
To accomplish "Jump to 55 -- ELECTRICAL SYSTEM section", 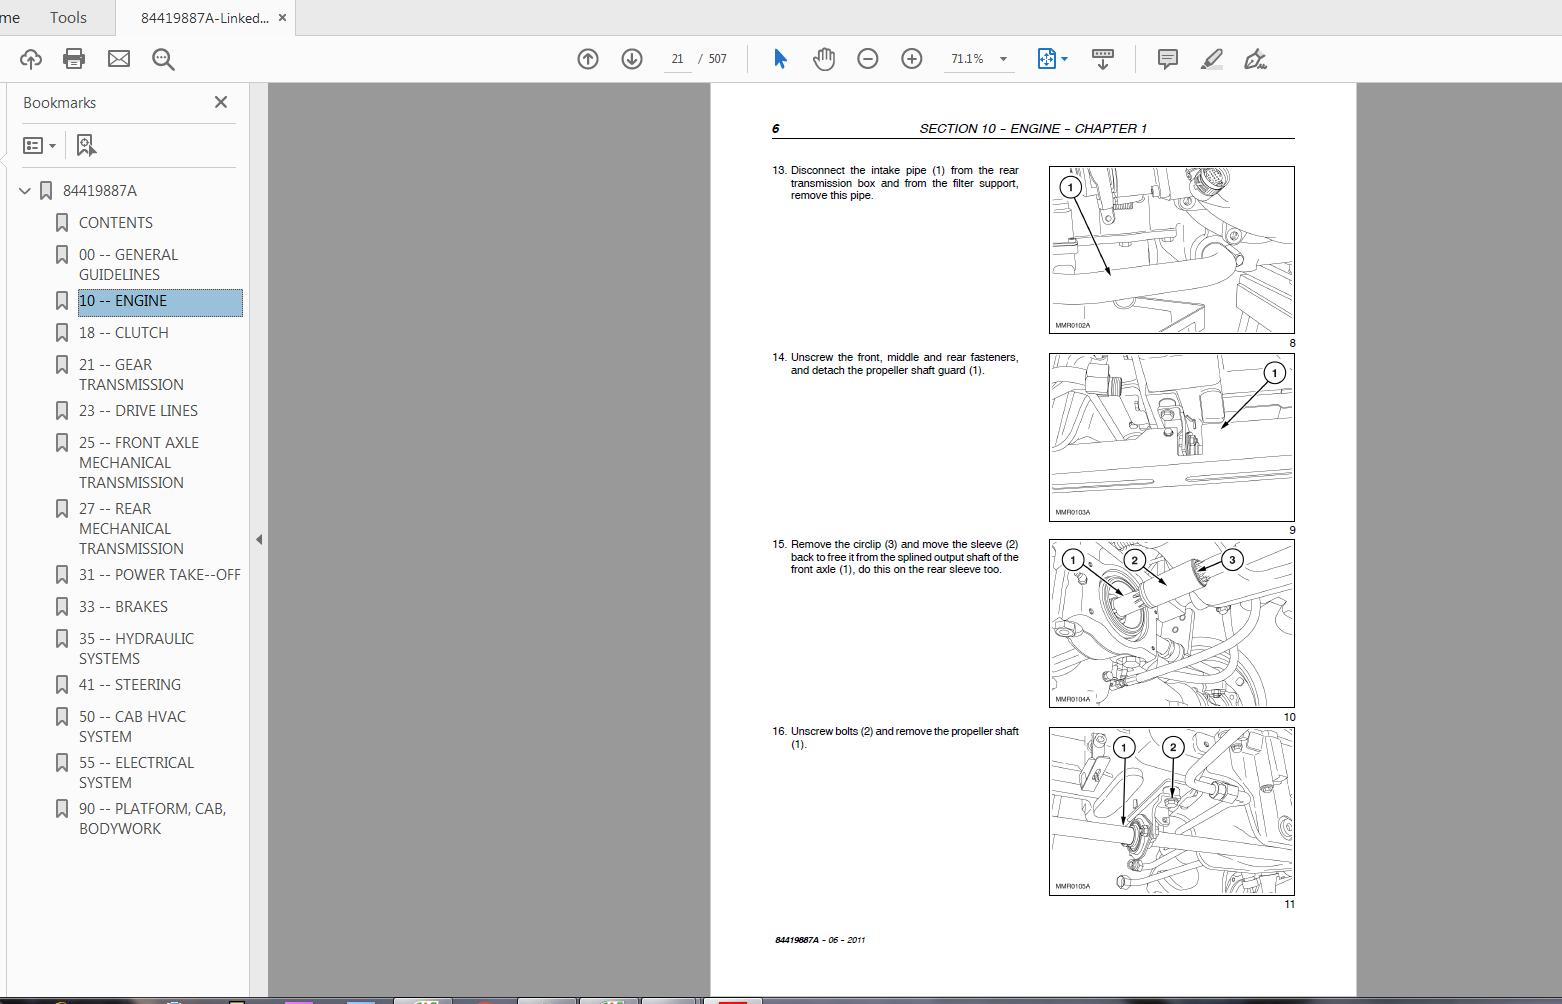I will pos(136,772).
